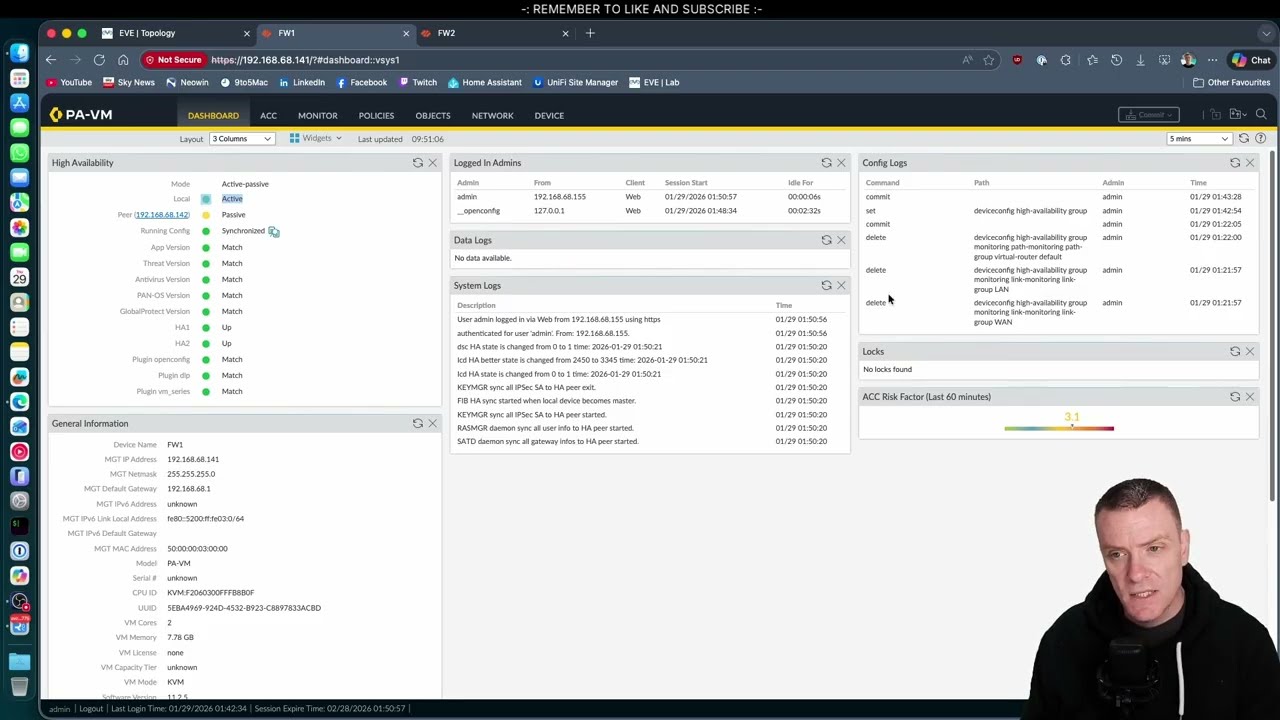Viewport: 1280px width, 720px height.
Task: Open the peer link 192.168.68.142
Action: pyautogui.click(x=162, y=215)
